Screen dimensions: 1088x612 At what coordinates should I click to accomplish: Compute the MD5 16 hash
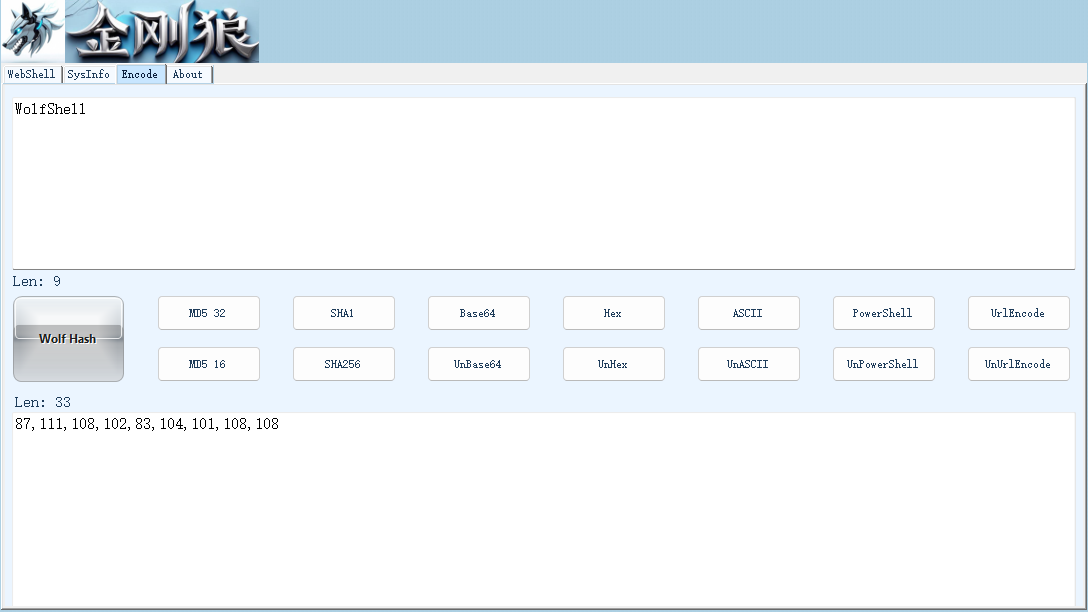(x=209, y=364)
